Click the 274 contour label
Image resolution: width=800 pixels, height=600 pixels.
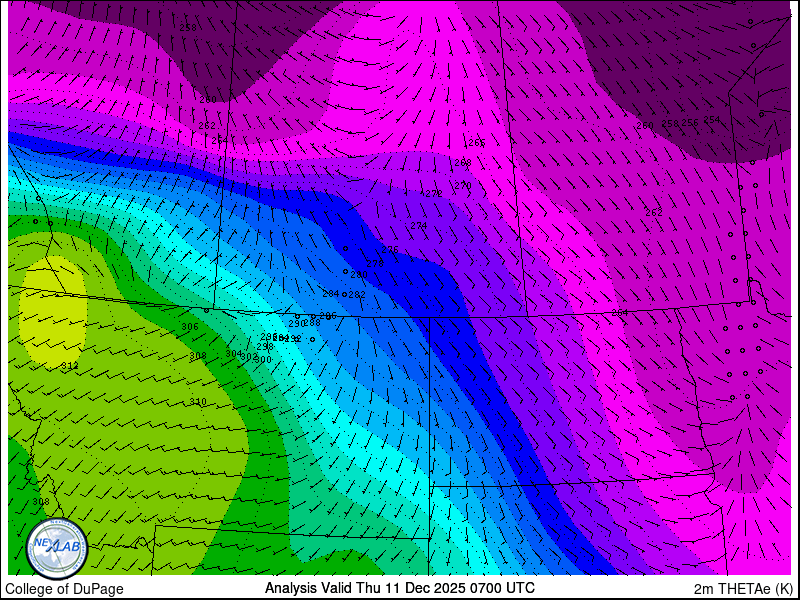pyautogui.click(x=419, y=226)
